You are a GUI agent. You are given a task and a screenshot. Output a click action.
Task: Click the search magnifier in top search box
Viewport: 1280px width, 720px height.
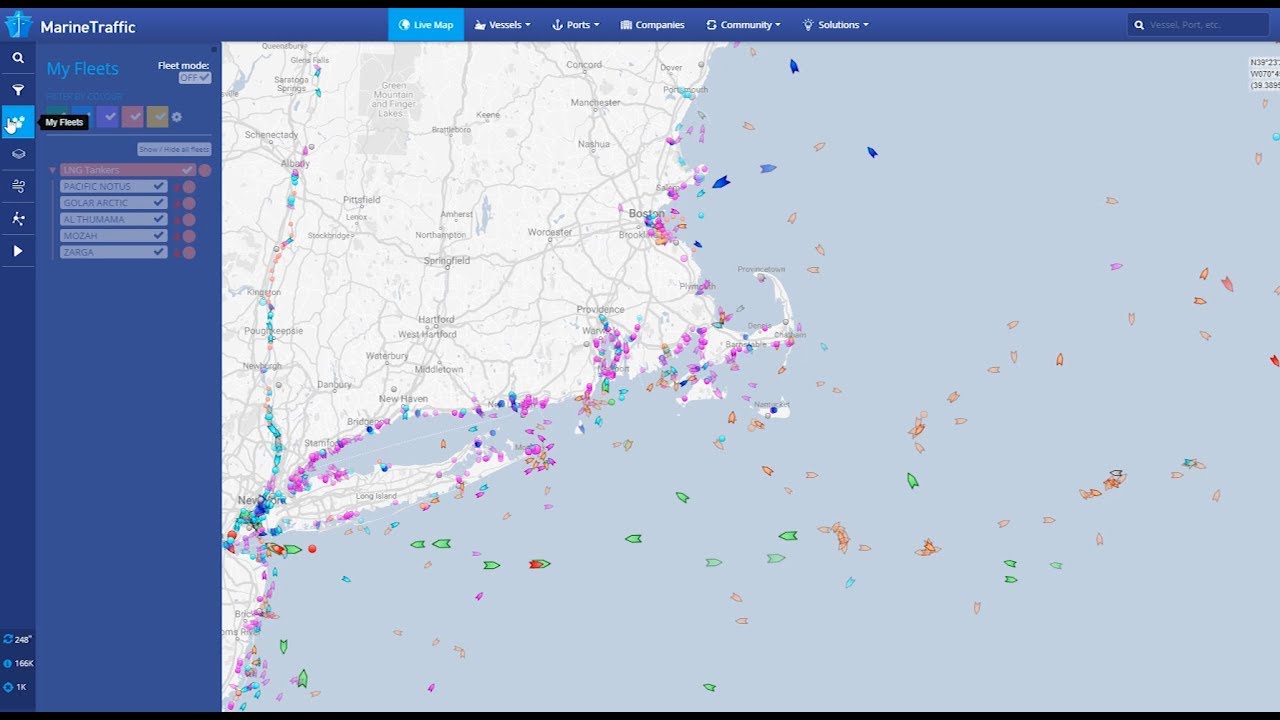(1139, 25)
